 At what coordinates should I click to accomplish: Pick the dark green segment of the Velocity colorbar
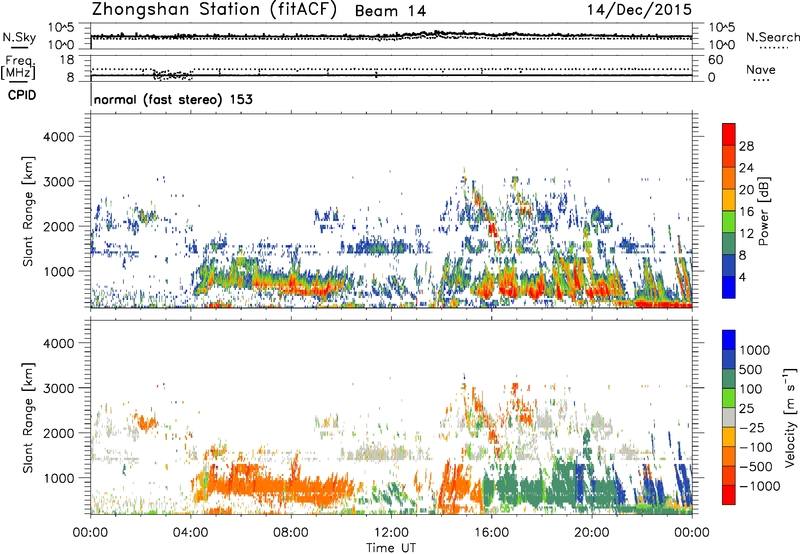[729, 379]
